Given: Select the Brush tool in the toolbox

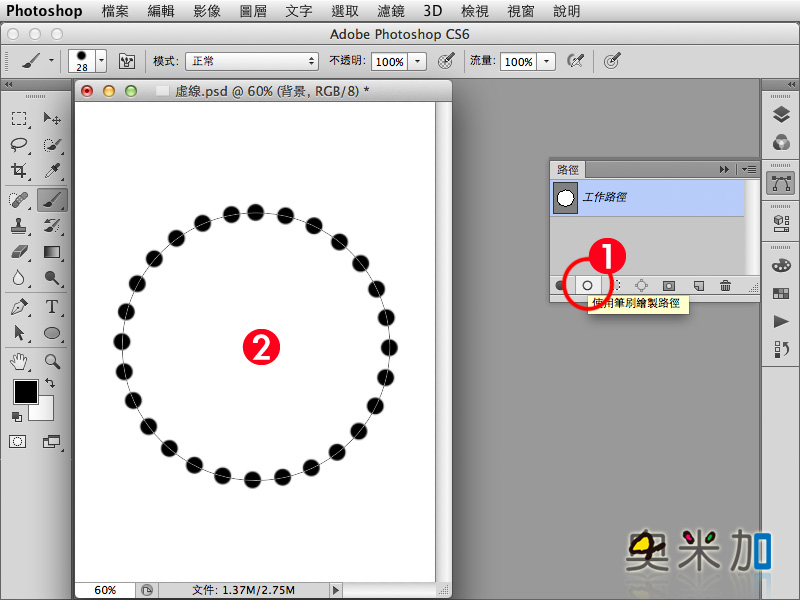Looking at the screenshot, I should point(52,199).
